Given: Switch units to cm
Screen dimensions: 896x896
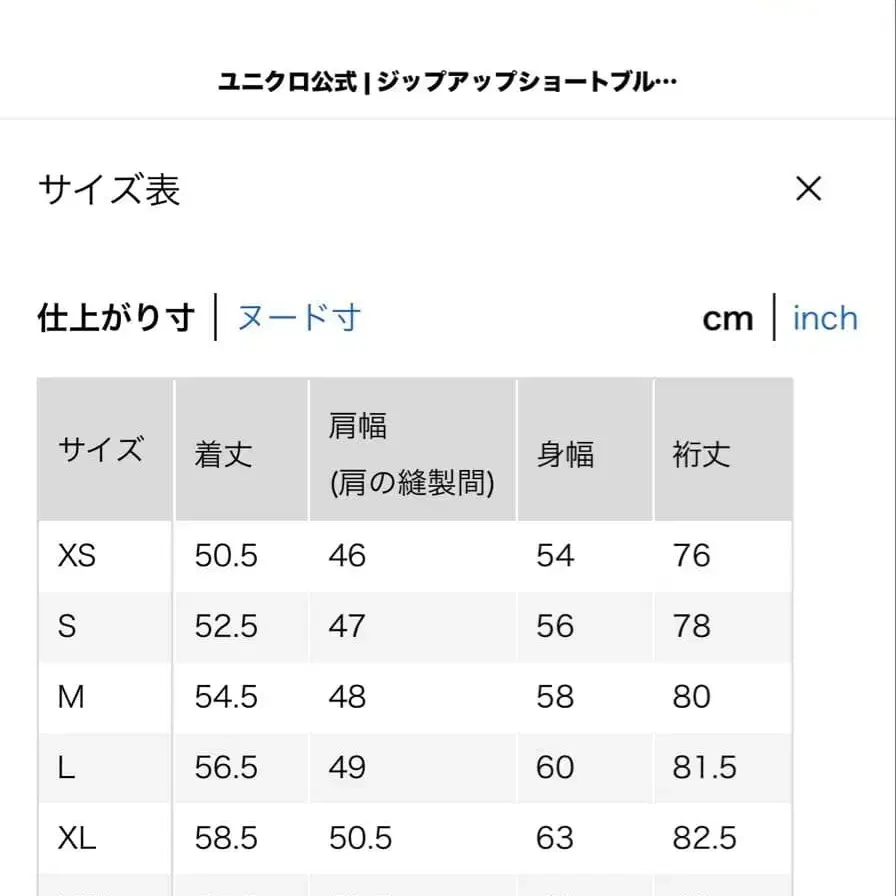Looking at the screenshot, I should coord(727,317).
